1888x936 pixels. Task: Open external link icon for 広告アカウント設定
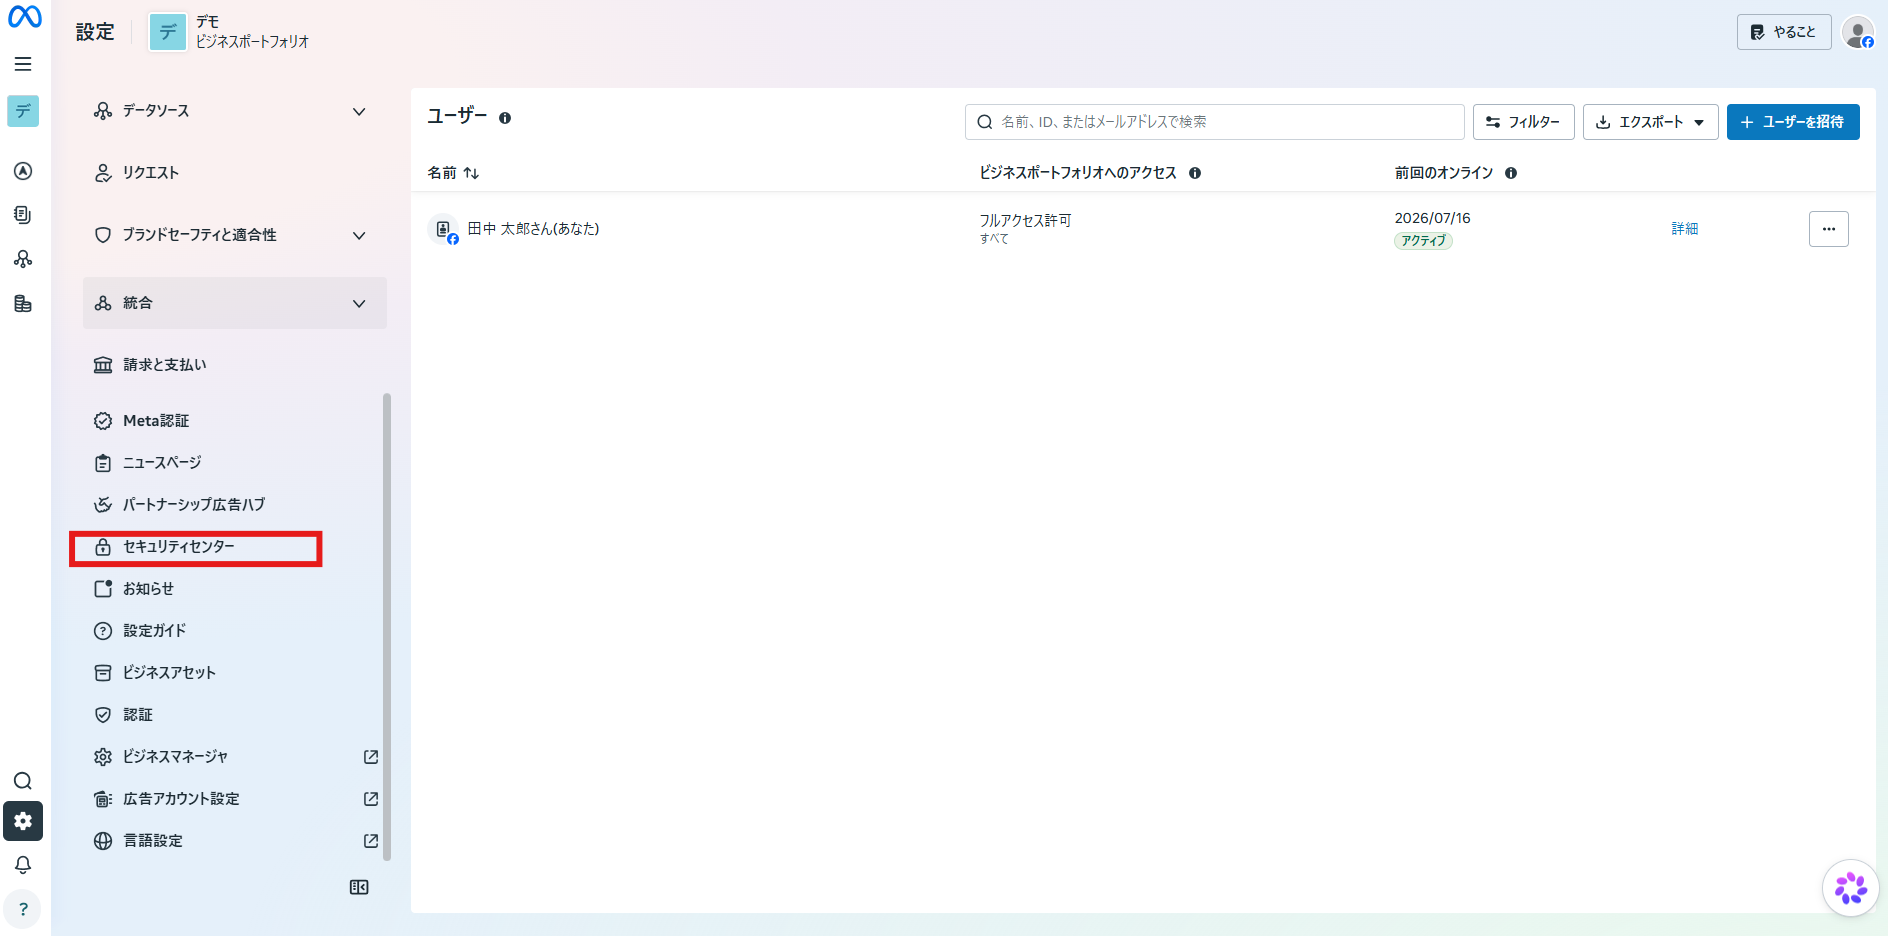coord(371,799)
